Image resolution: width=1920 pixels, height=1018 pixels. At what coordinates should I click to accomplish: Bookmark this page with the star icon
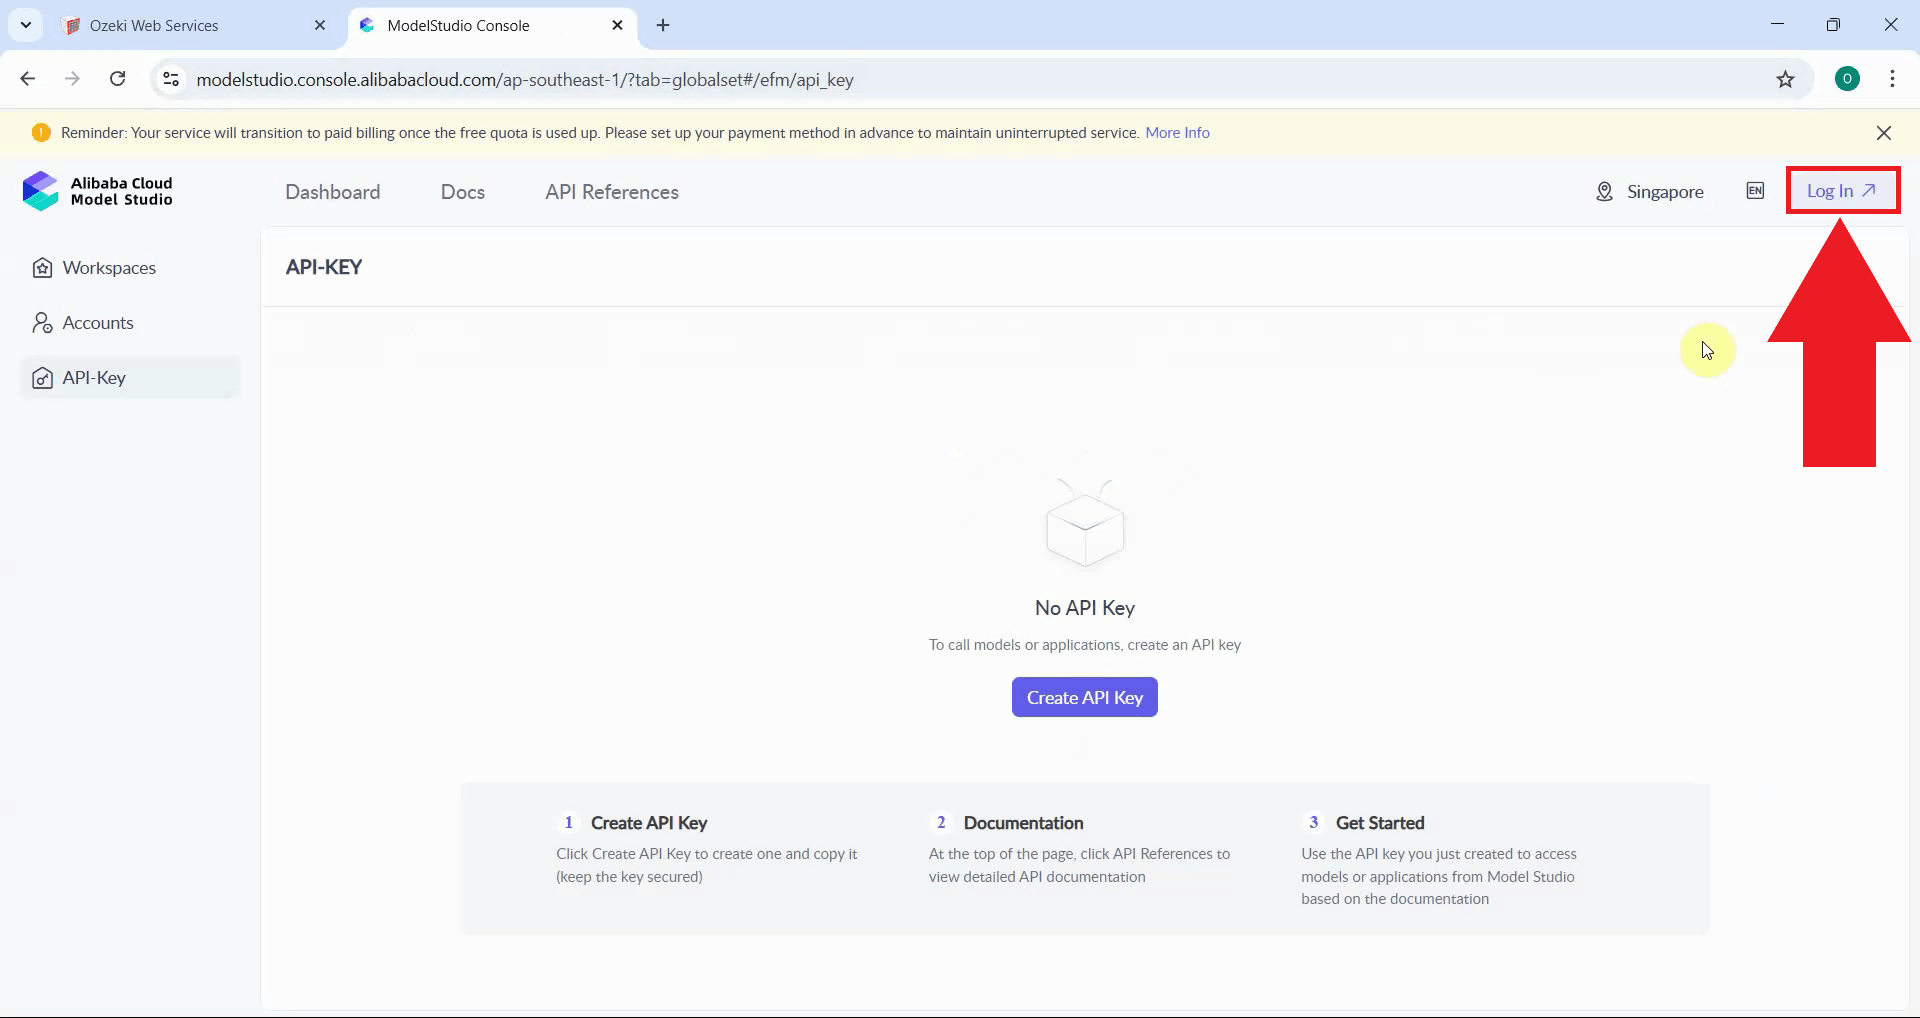click(x=1787, y=80)
